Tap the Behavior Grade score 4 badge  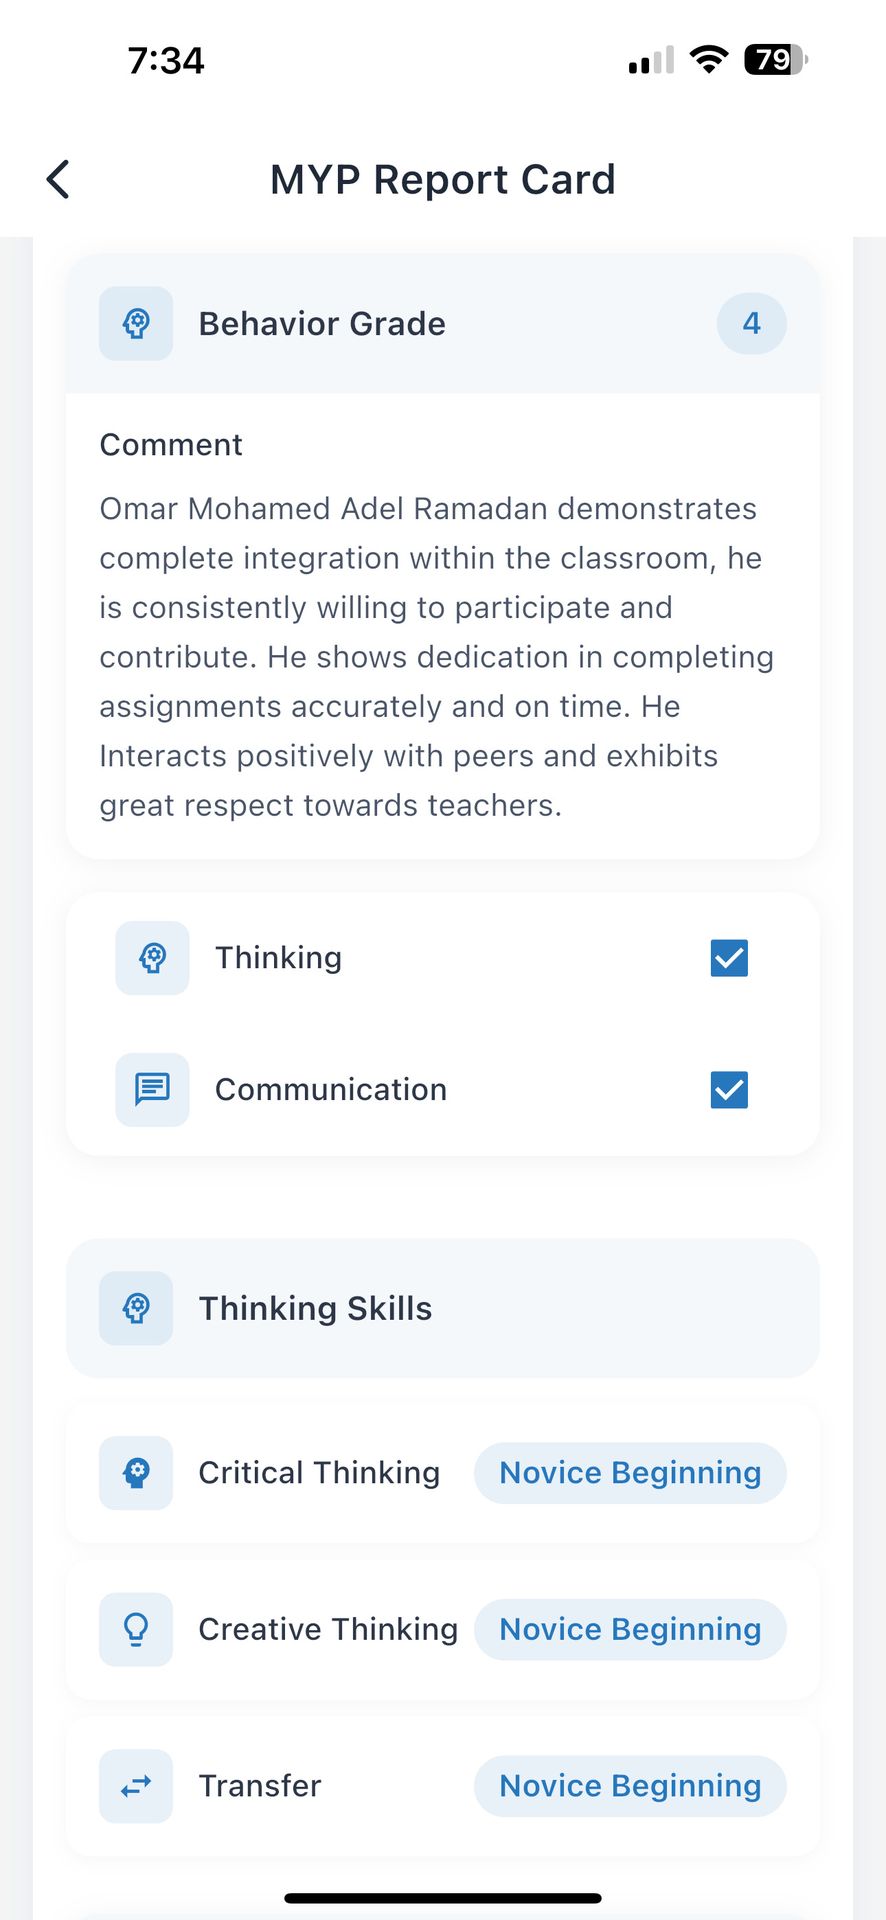[751, 324]
